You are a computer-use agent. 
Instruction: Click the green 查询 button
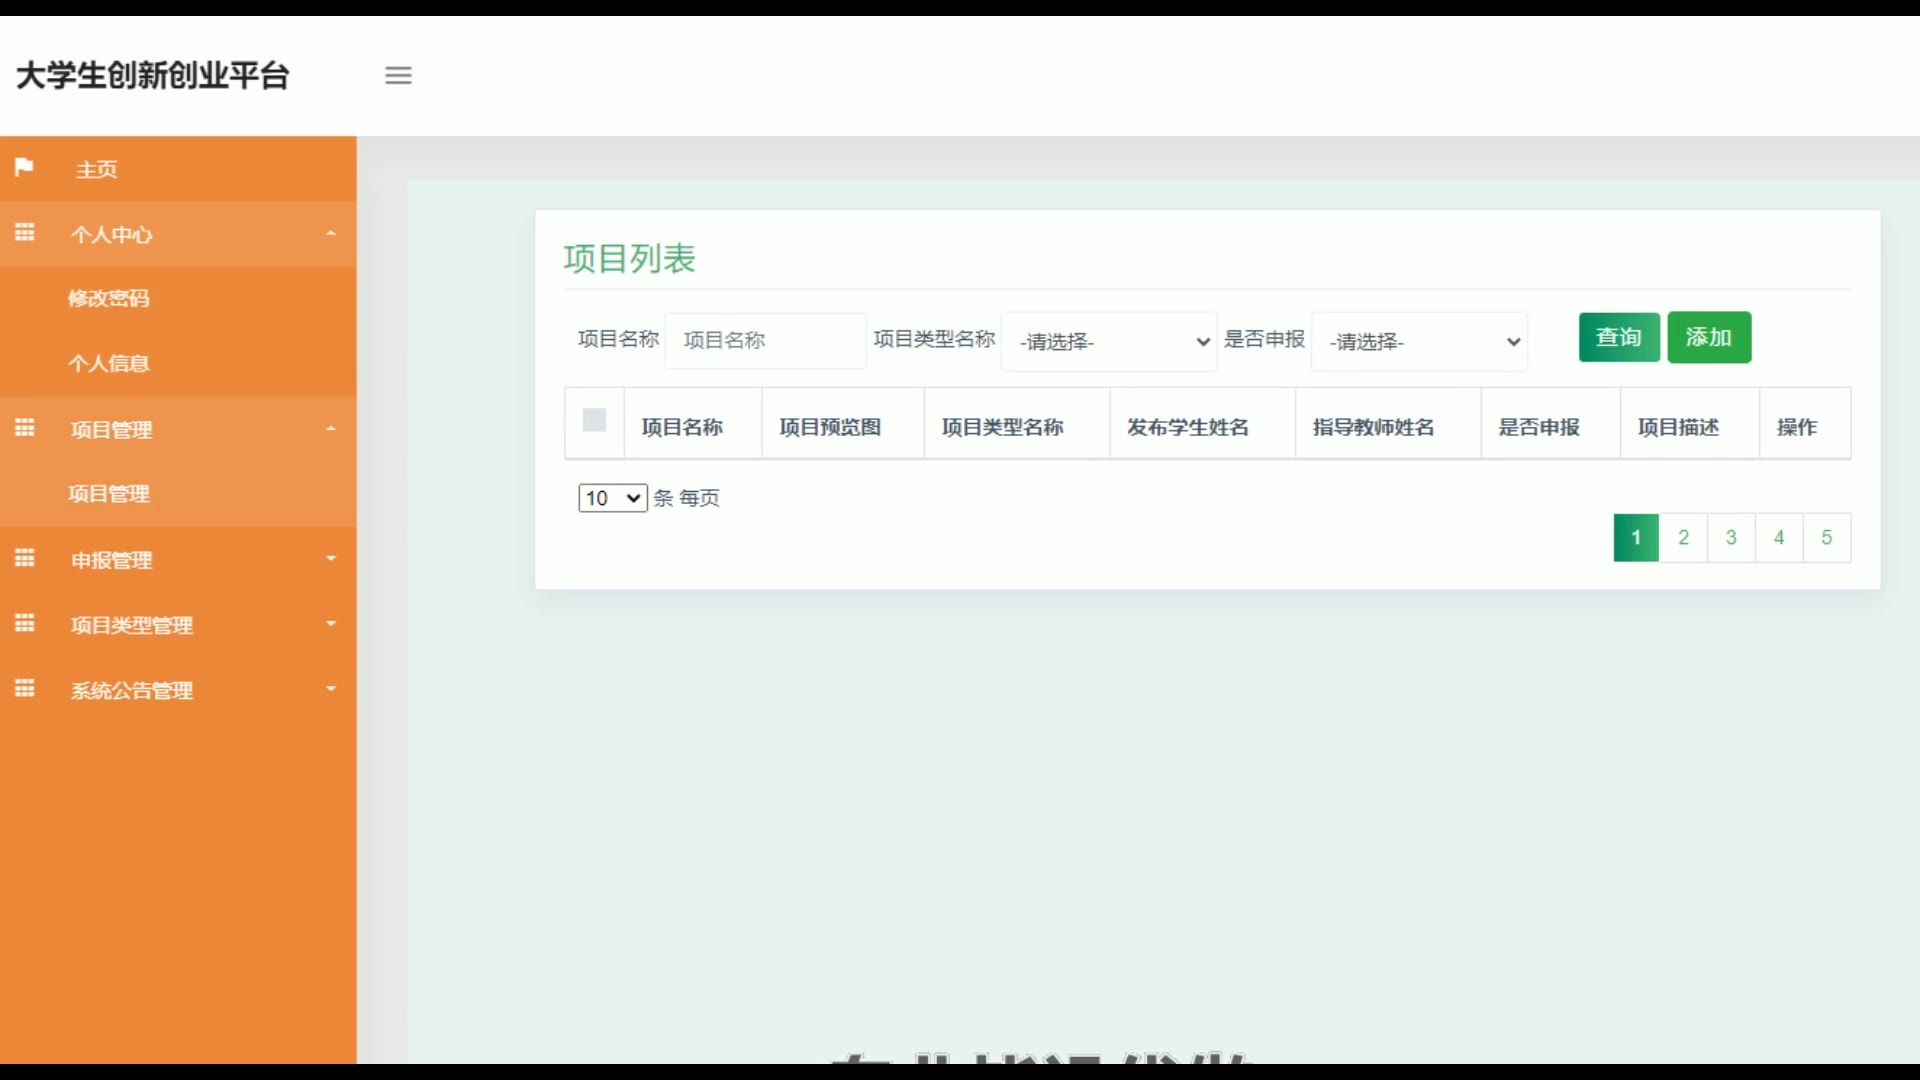pos(1619,337)
